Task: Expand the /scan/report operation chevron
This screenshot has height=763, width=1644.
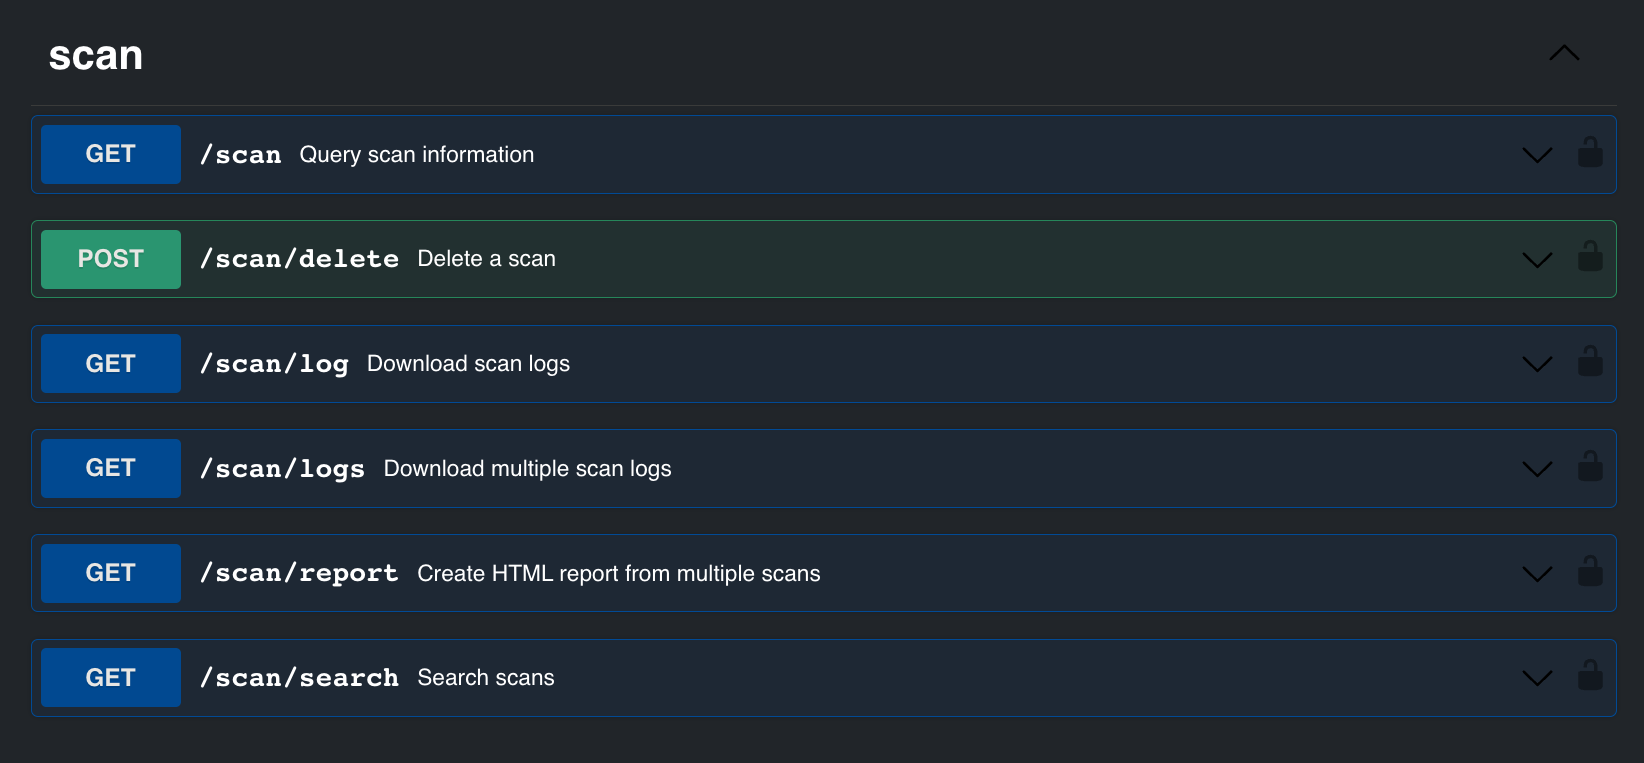Action: pos(1537,574)
